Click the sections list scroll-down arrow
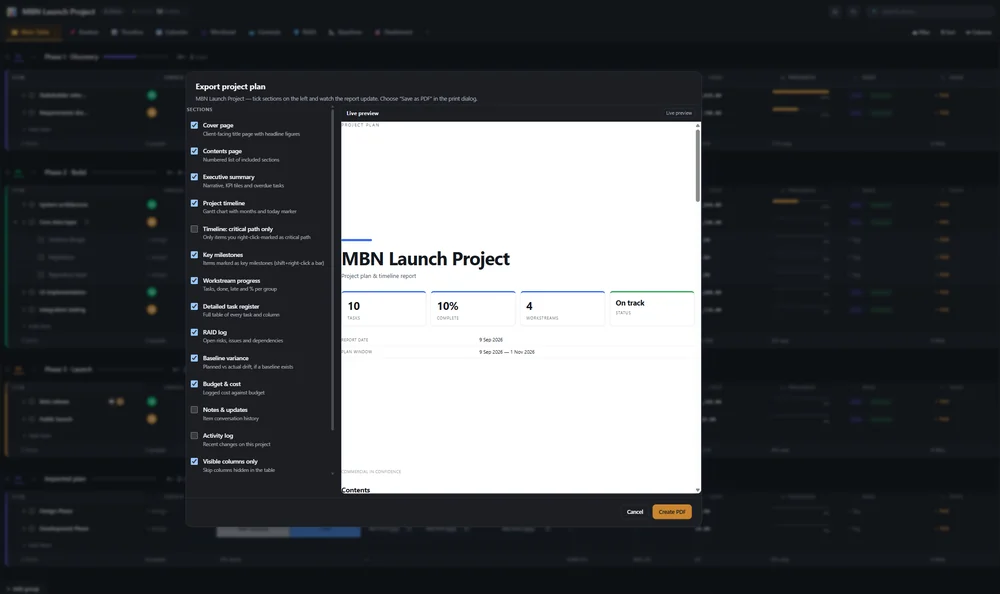1000x594 pixels. [x=332, y=473]
